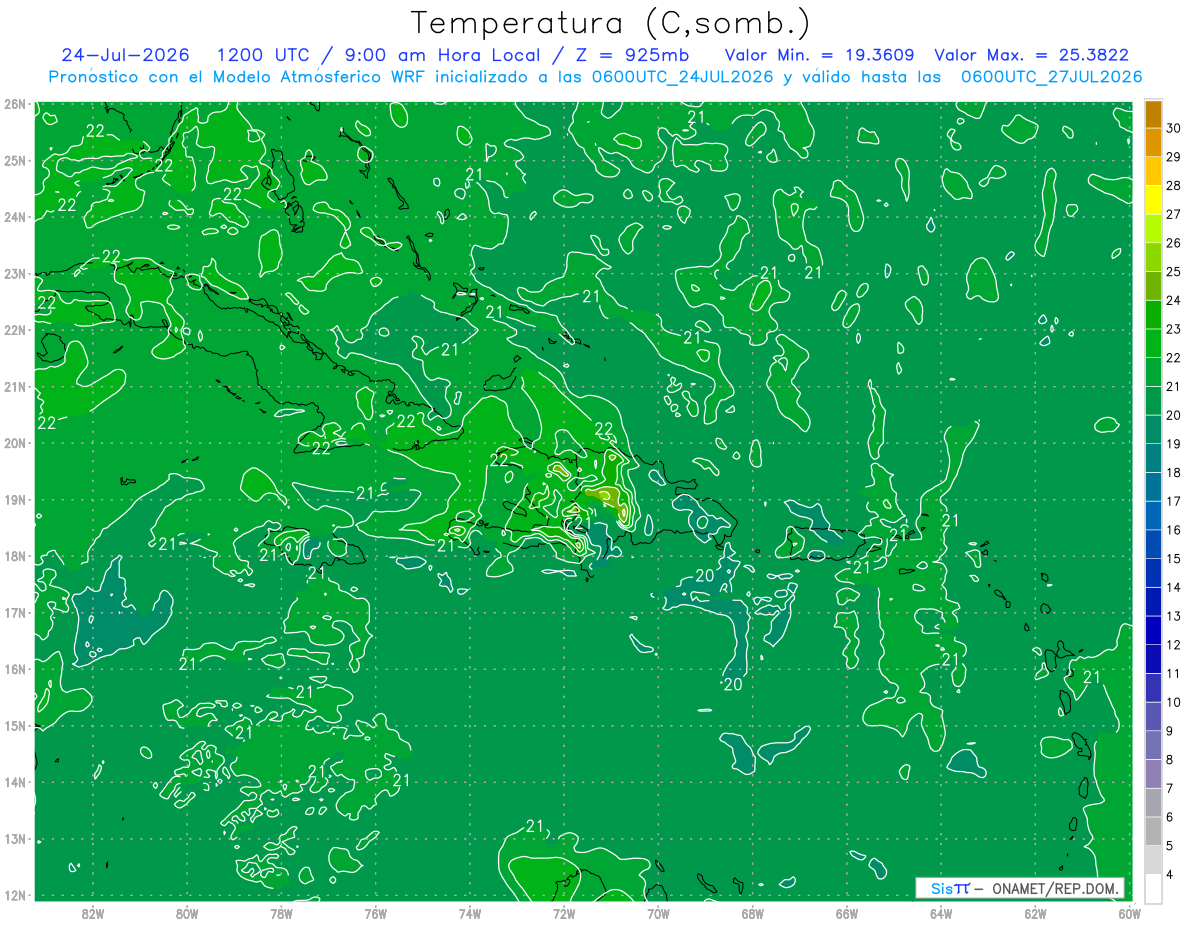
Task: Click the 60W longitude axis label
Action: (1130, 913)
